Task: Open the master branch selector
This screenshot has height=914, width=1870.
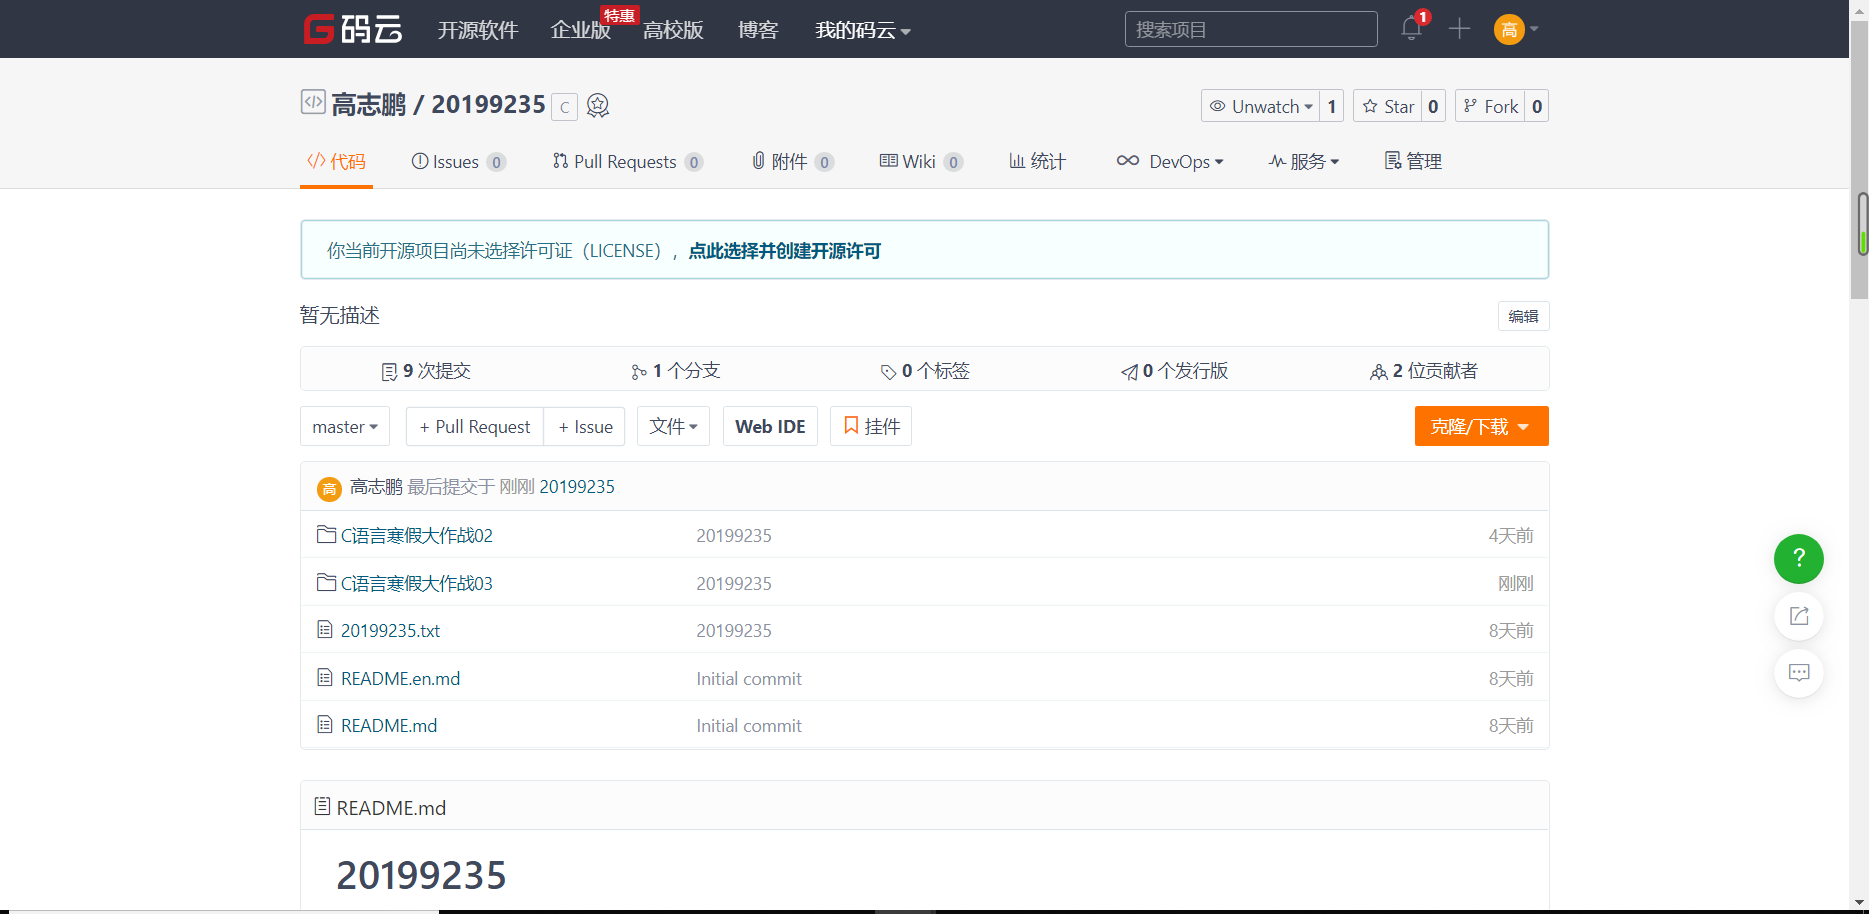Action: click(345, 426)
